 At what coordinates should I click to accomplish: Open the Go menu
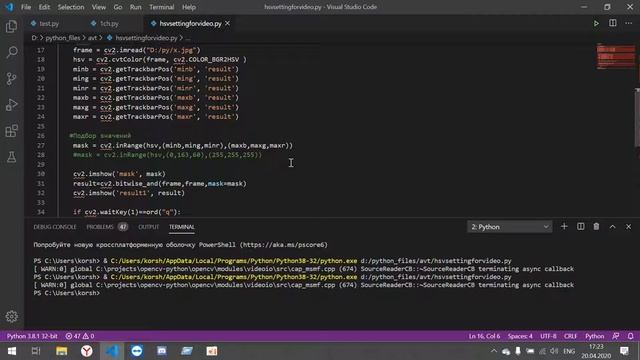coord(118,7)
